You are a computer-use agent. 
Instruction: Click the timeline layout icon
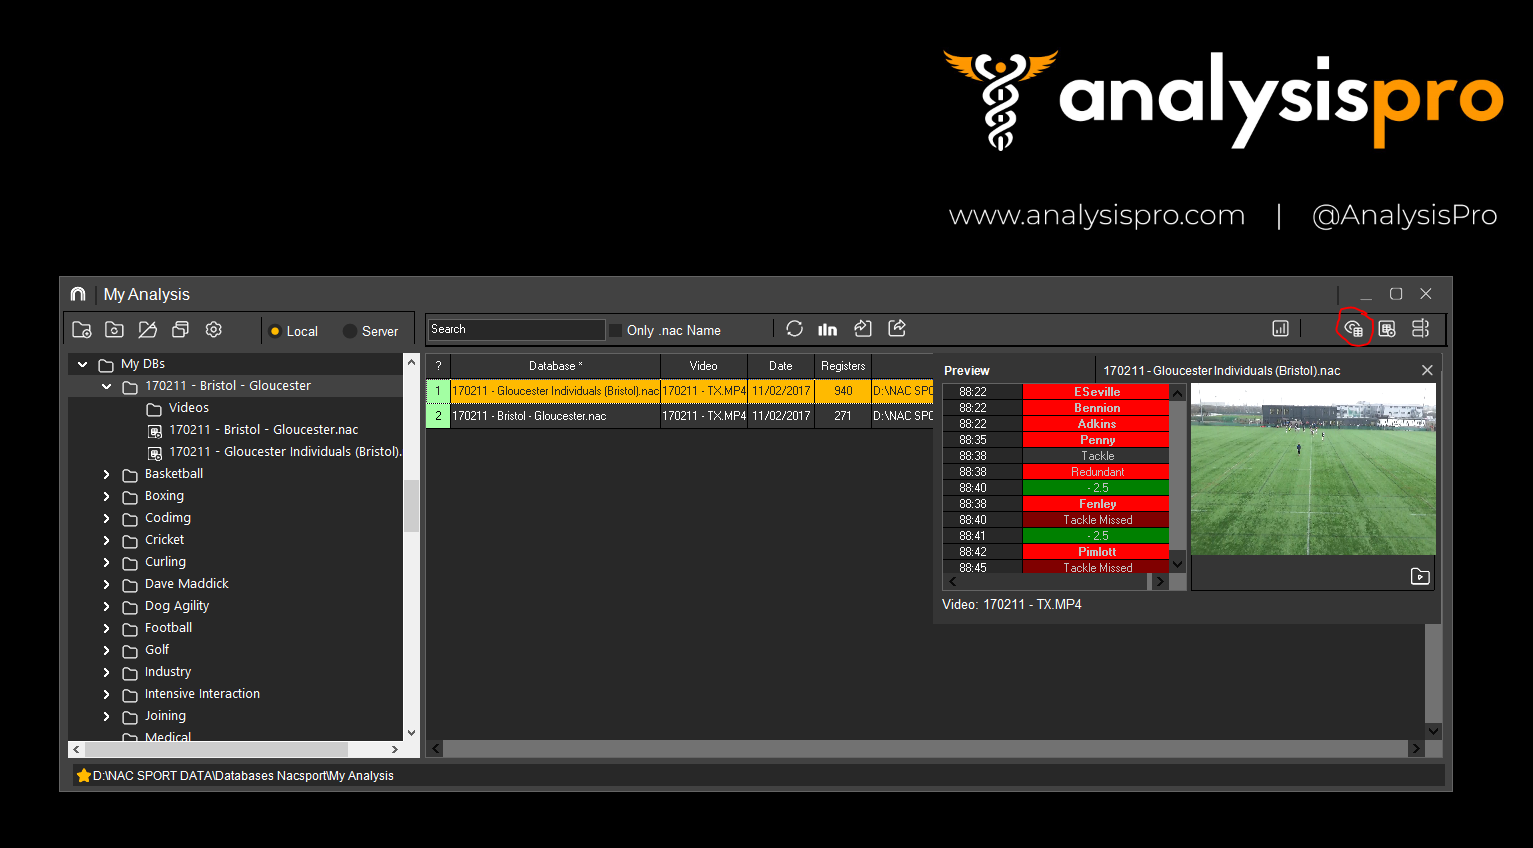click(x=1420, y=328)
